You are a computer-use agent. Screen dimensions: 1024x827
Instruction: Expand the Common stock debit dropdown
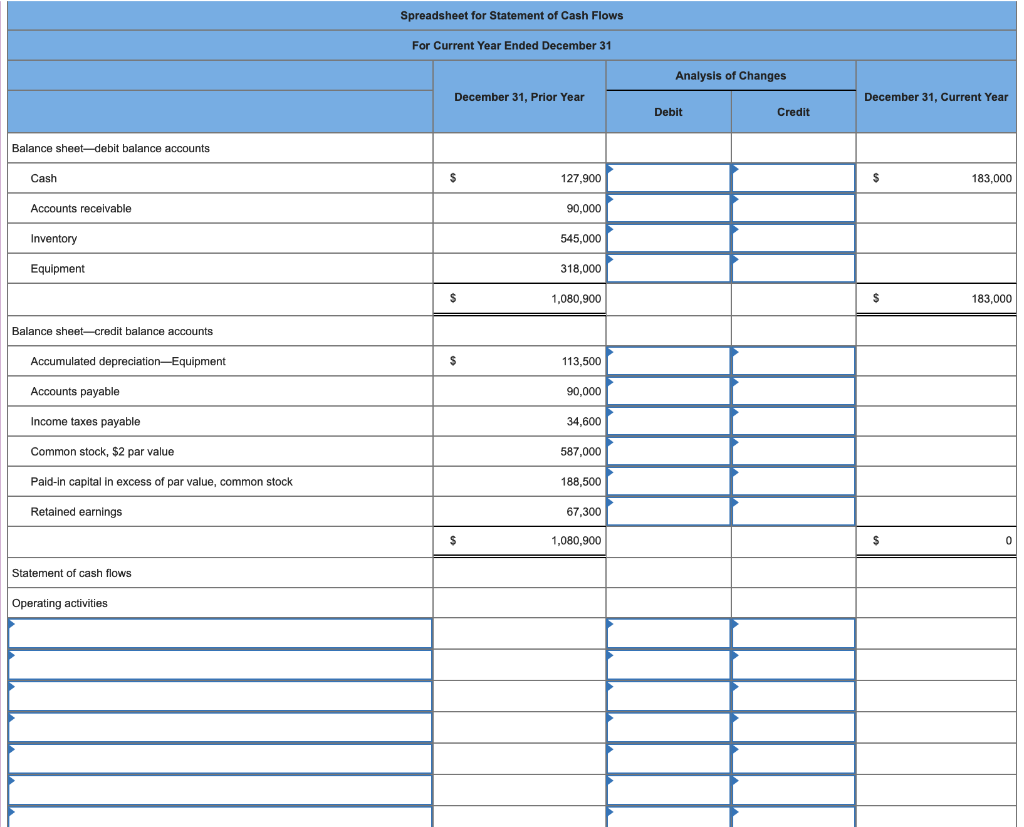[668, 451]
